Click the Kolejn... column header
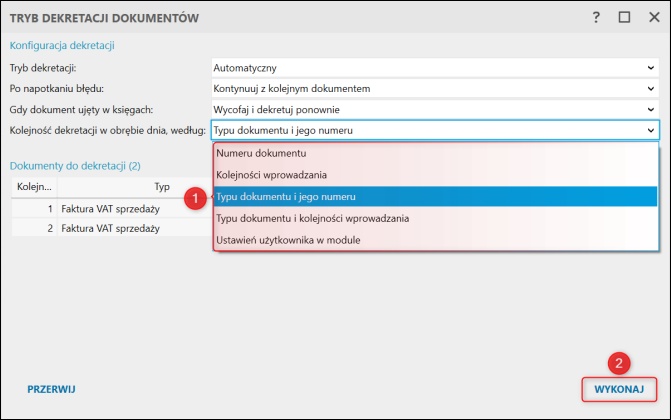 pos(34,187)
